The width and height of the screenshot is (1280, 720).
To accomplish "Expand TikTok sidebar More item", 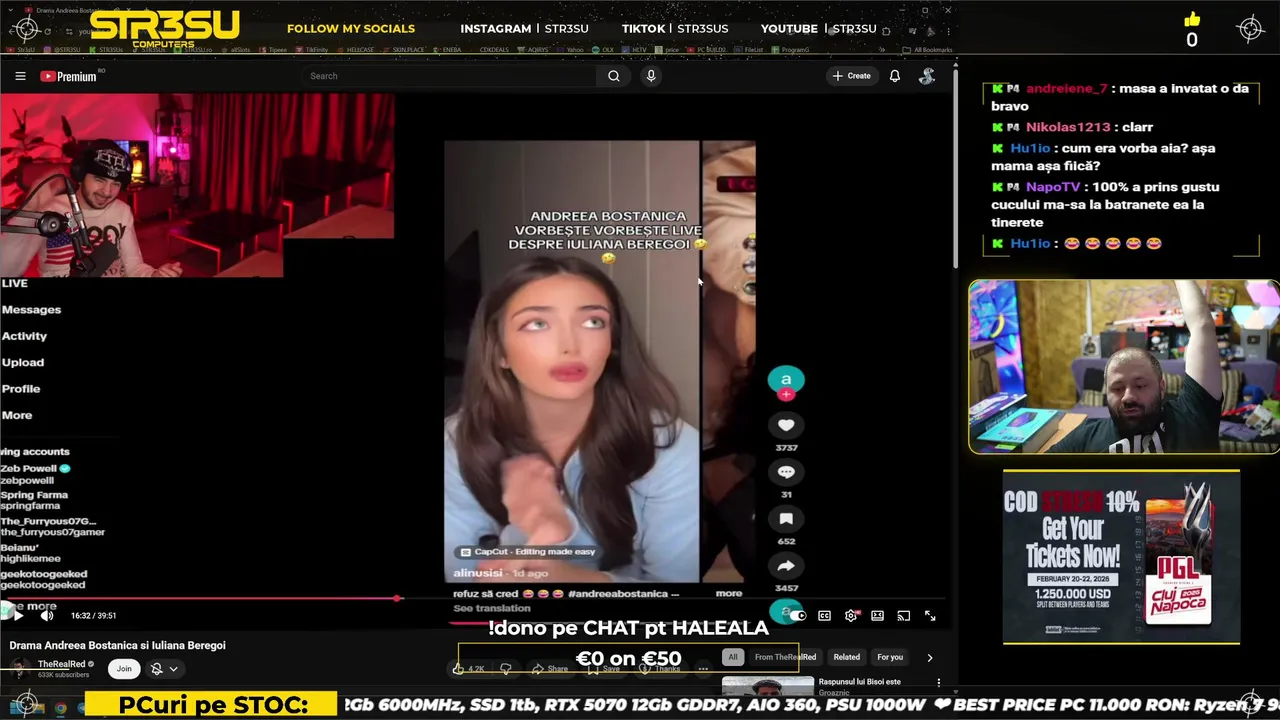I will pyautogui.click(x=17, y=415).
